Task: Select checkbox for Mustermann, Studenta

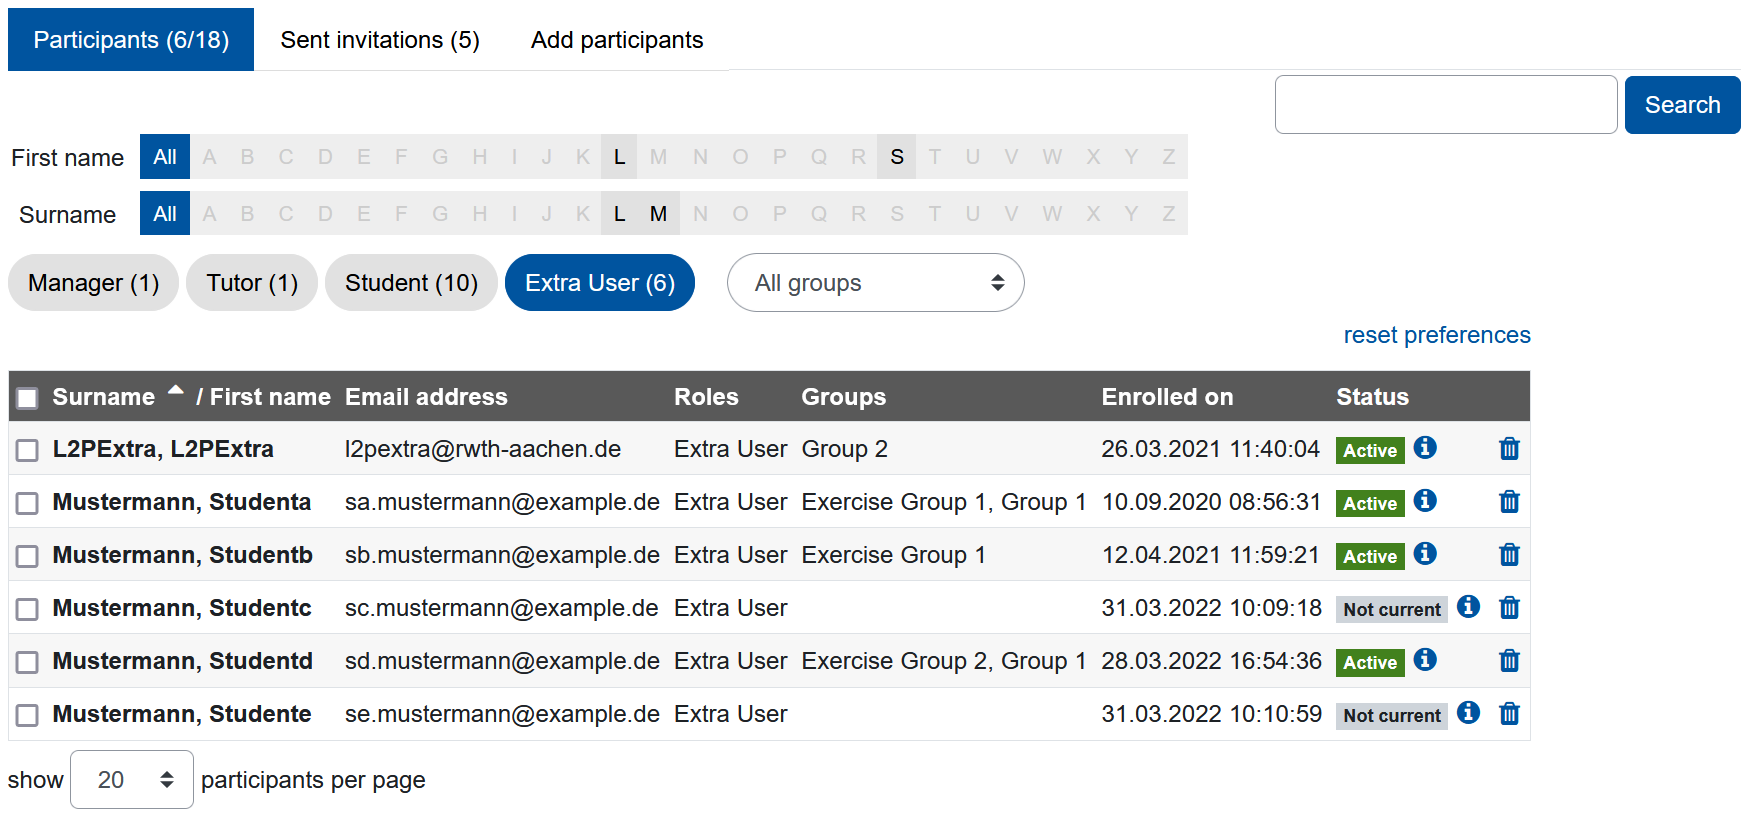Action: pyautogui.click(x=27, y=504)
